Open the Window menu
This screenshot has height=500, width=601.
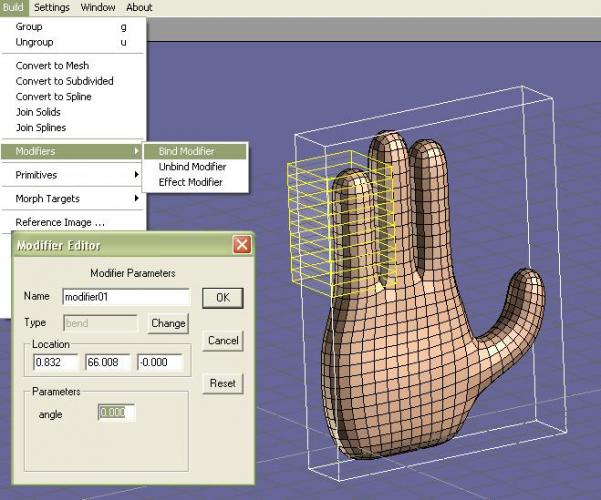tap(98, 7)
